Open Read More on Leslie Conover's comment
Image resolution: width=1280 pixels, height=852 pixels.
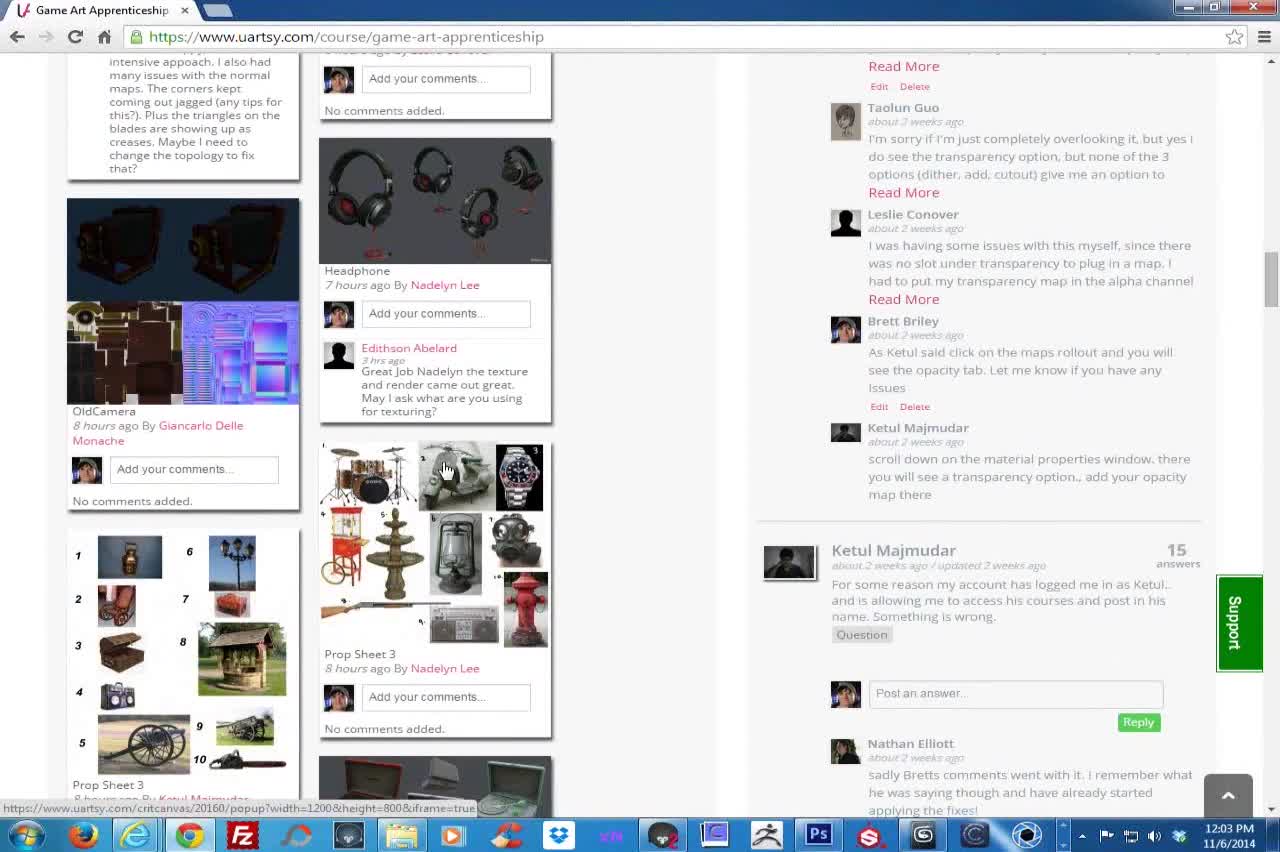tap(903, 299)
